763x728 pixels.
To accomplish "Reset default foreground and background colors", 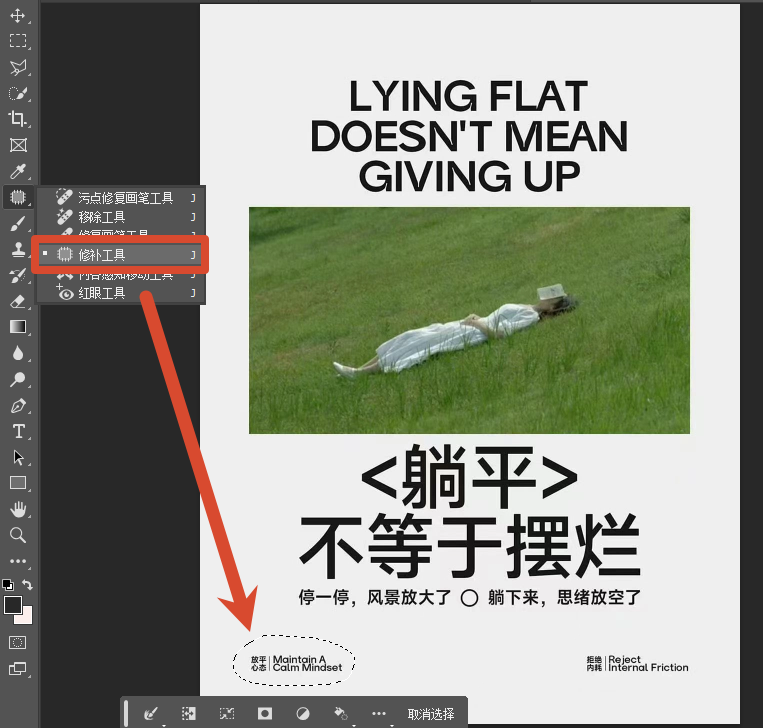I will click(8, 584).
